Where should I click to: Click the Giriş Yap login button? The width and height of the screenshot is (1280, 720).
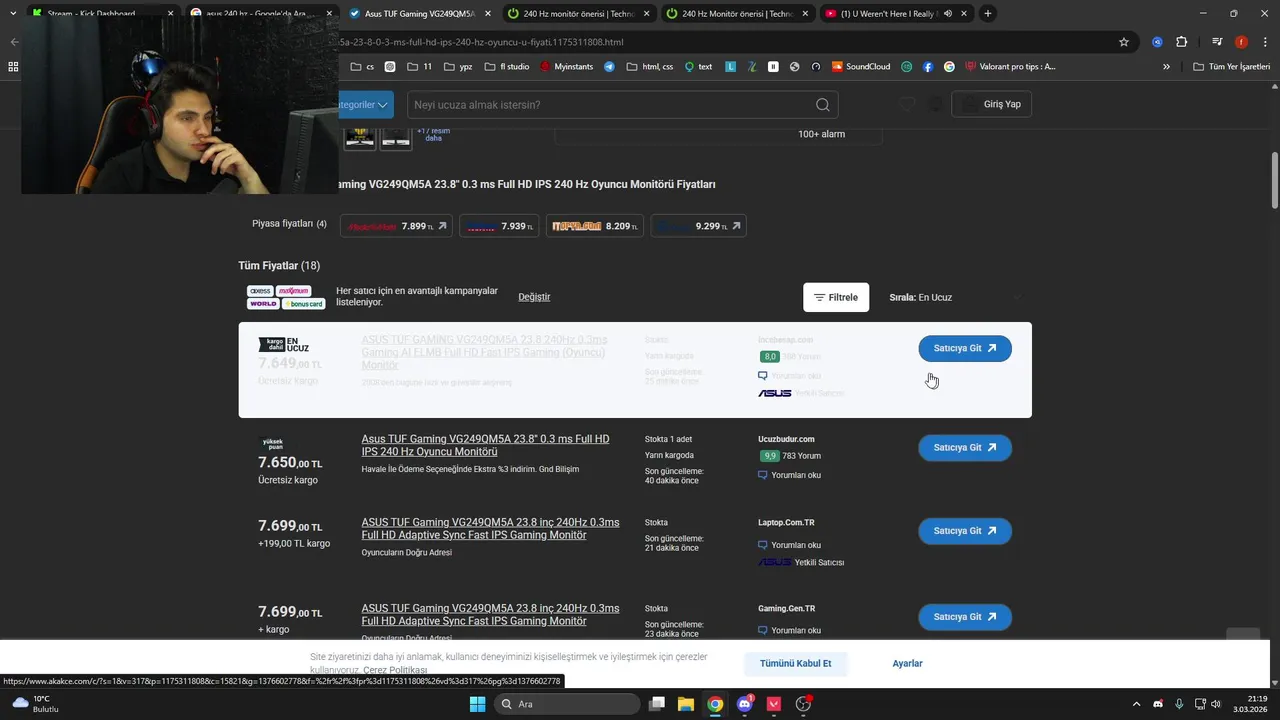pos(991,104)
